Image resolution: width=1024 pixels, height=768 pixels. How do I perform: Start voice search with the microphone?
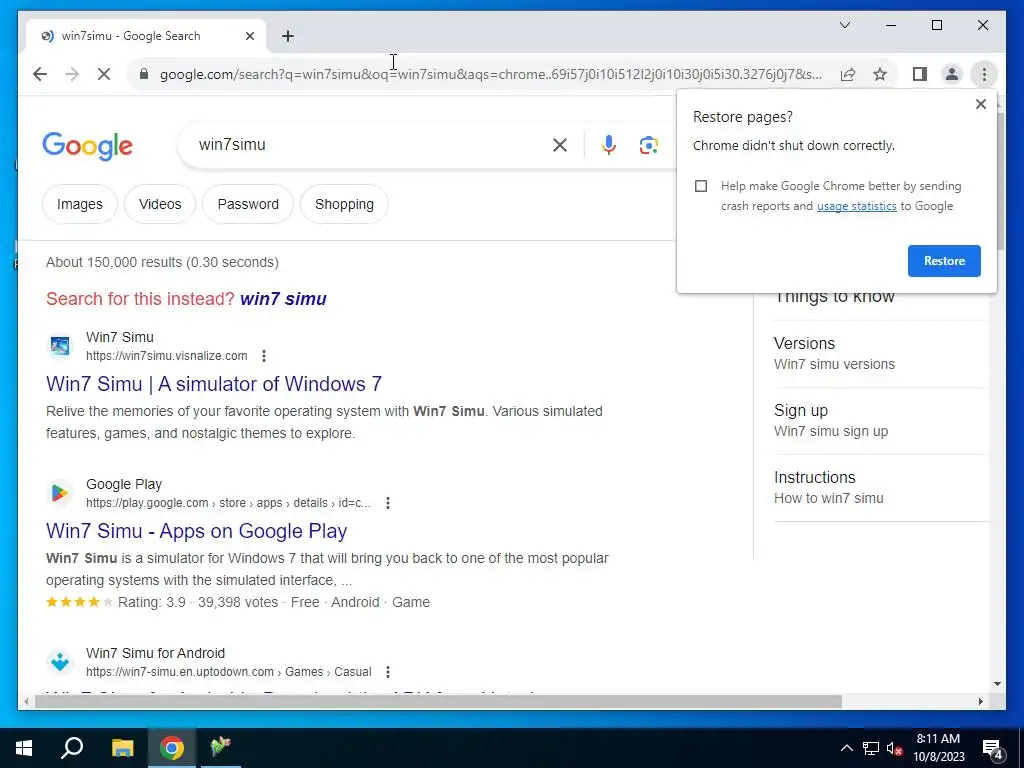(x=609, y=145)
